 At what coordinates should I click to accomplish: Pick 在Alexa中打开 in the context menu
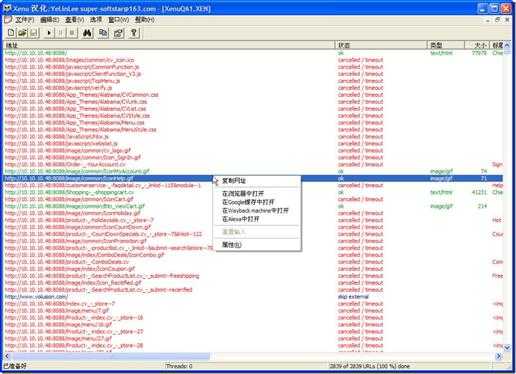click(x=241, y=219)
